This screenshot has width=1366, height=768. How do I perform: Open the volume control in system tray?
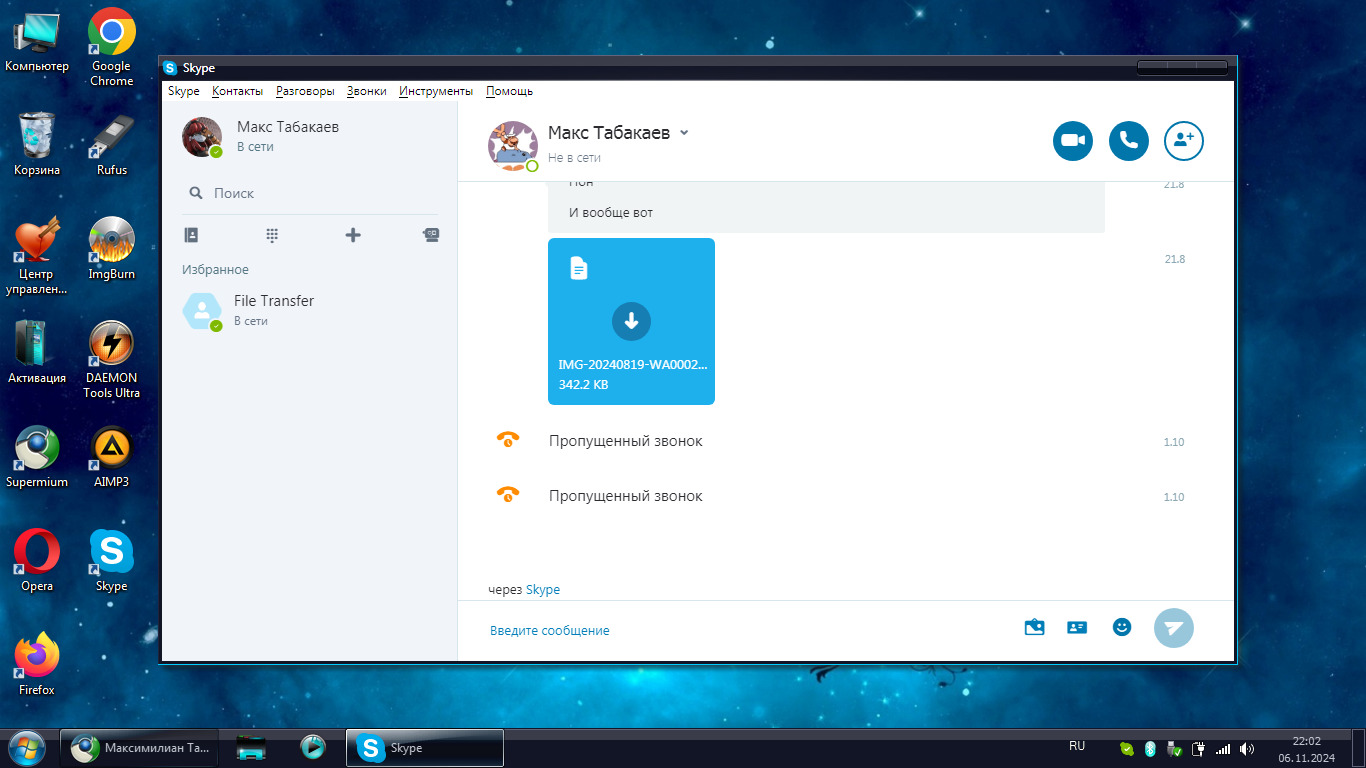point(1247,748)
